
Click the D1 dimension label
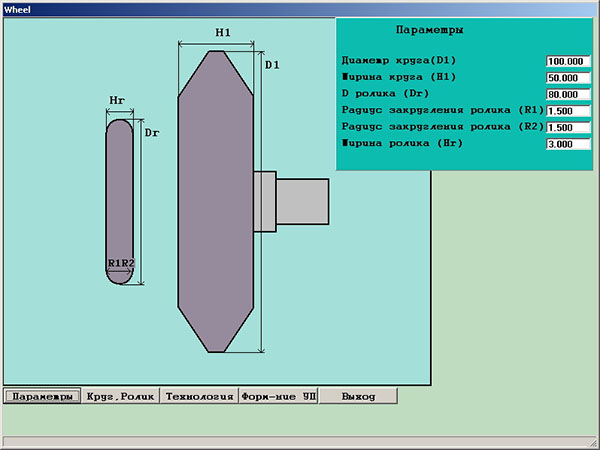272,65
